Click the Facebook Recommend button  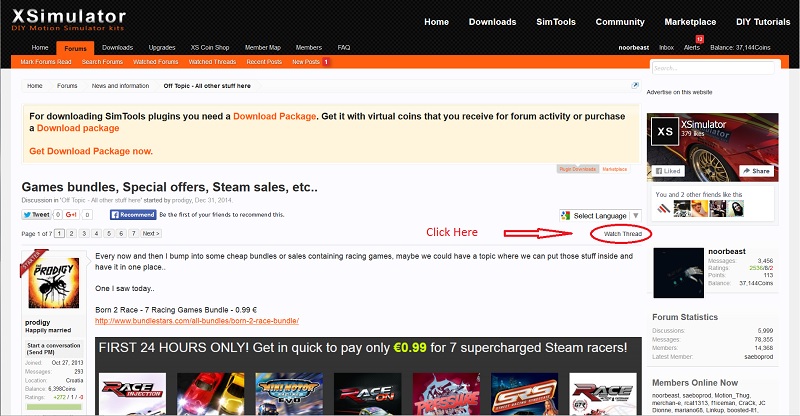click(x=133, y=215)
